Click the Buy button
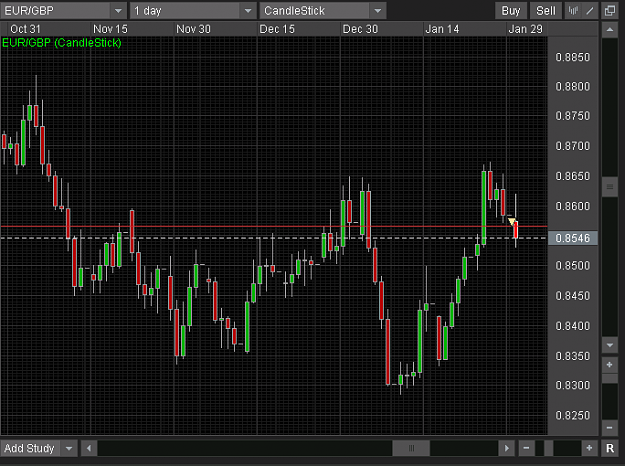Viewport: 625px width, 466px height. 511,11
